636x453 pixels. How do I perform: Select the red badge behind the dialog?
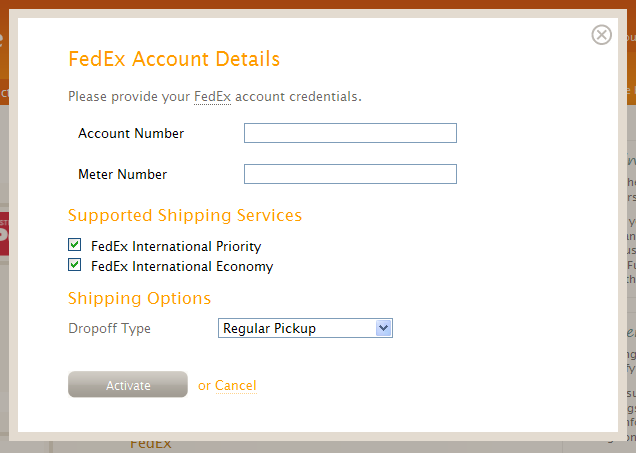(4, 234)
